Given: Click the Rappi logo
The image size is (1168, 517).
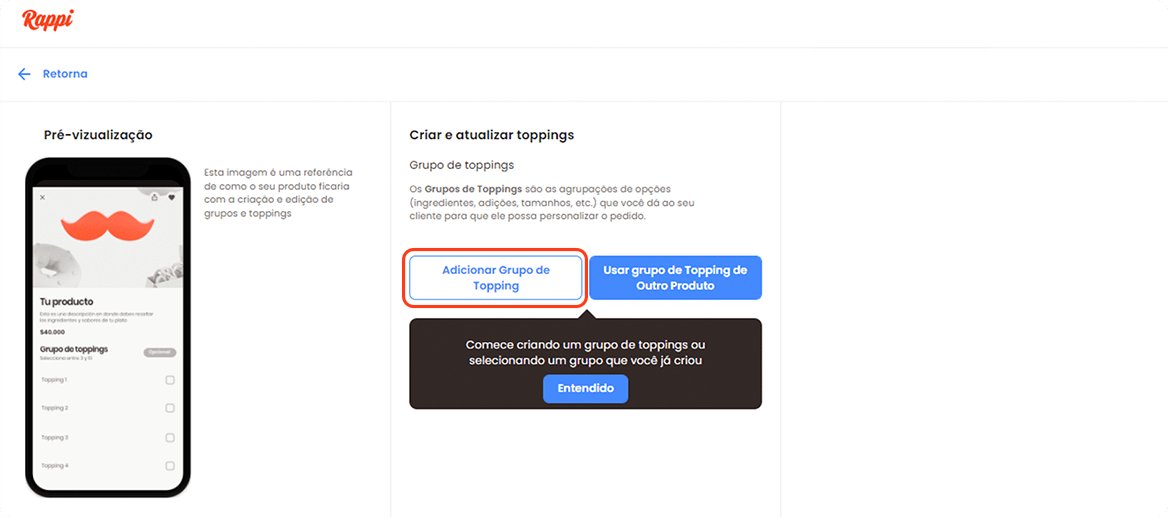Looking at the screenshot, I should (x=47, y=20).
